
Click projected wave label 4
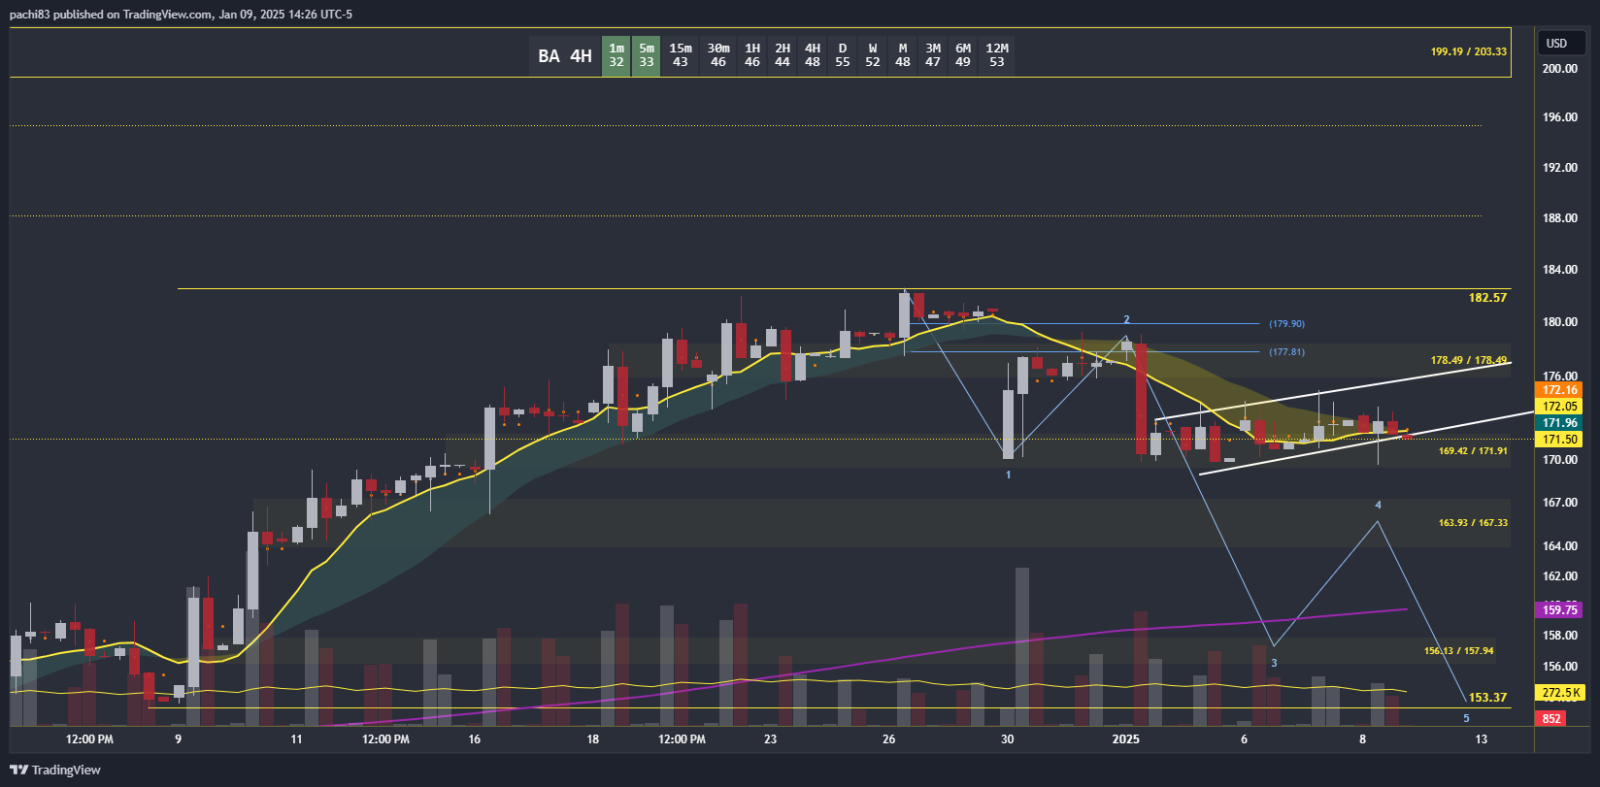1378,505
